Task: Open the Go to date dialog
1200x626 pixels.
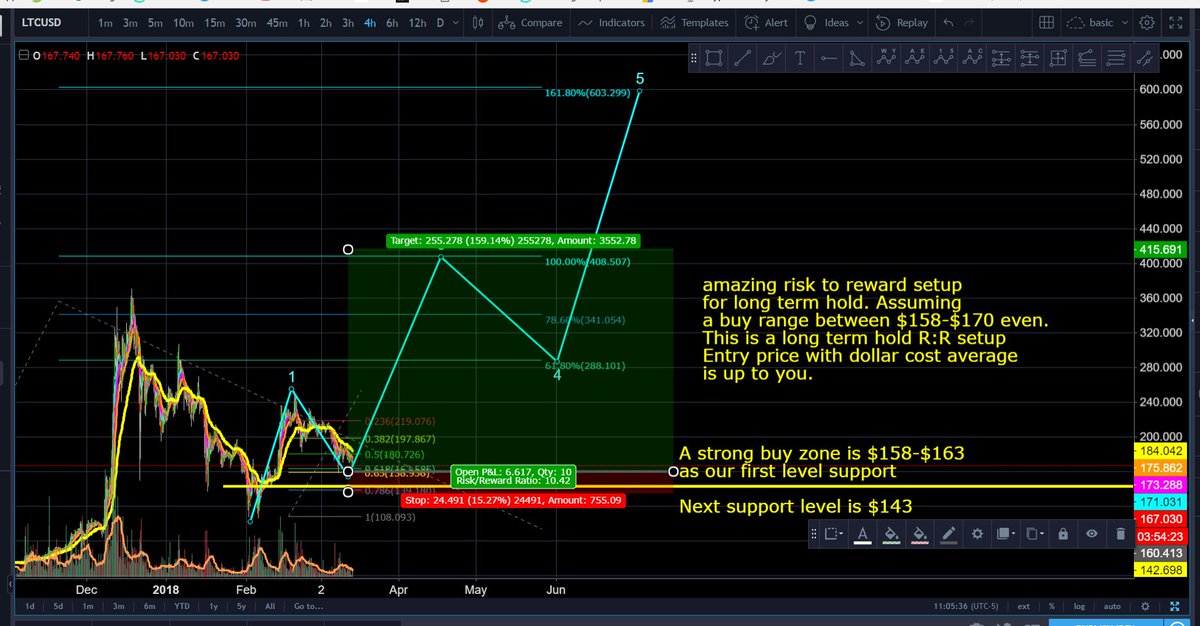Action: tap(307, 606)
